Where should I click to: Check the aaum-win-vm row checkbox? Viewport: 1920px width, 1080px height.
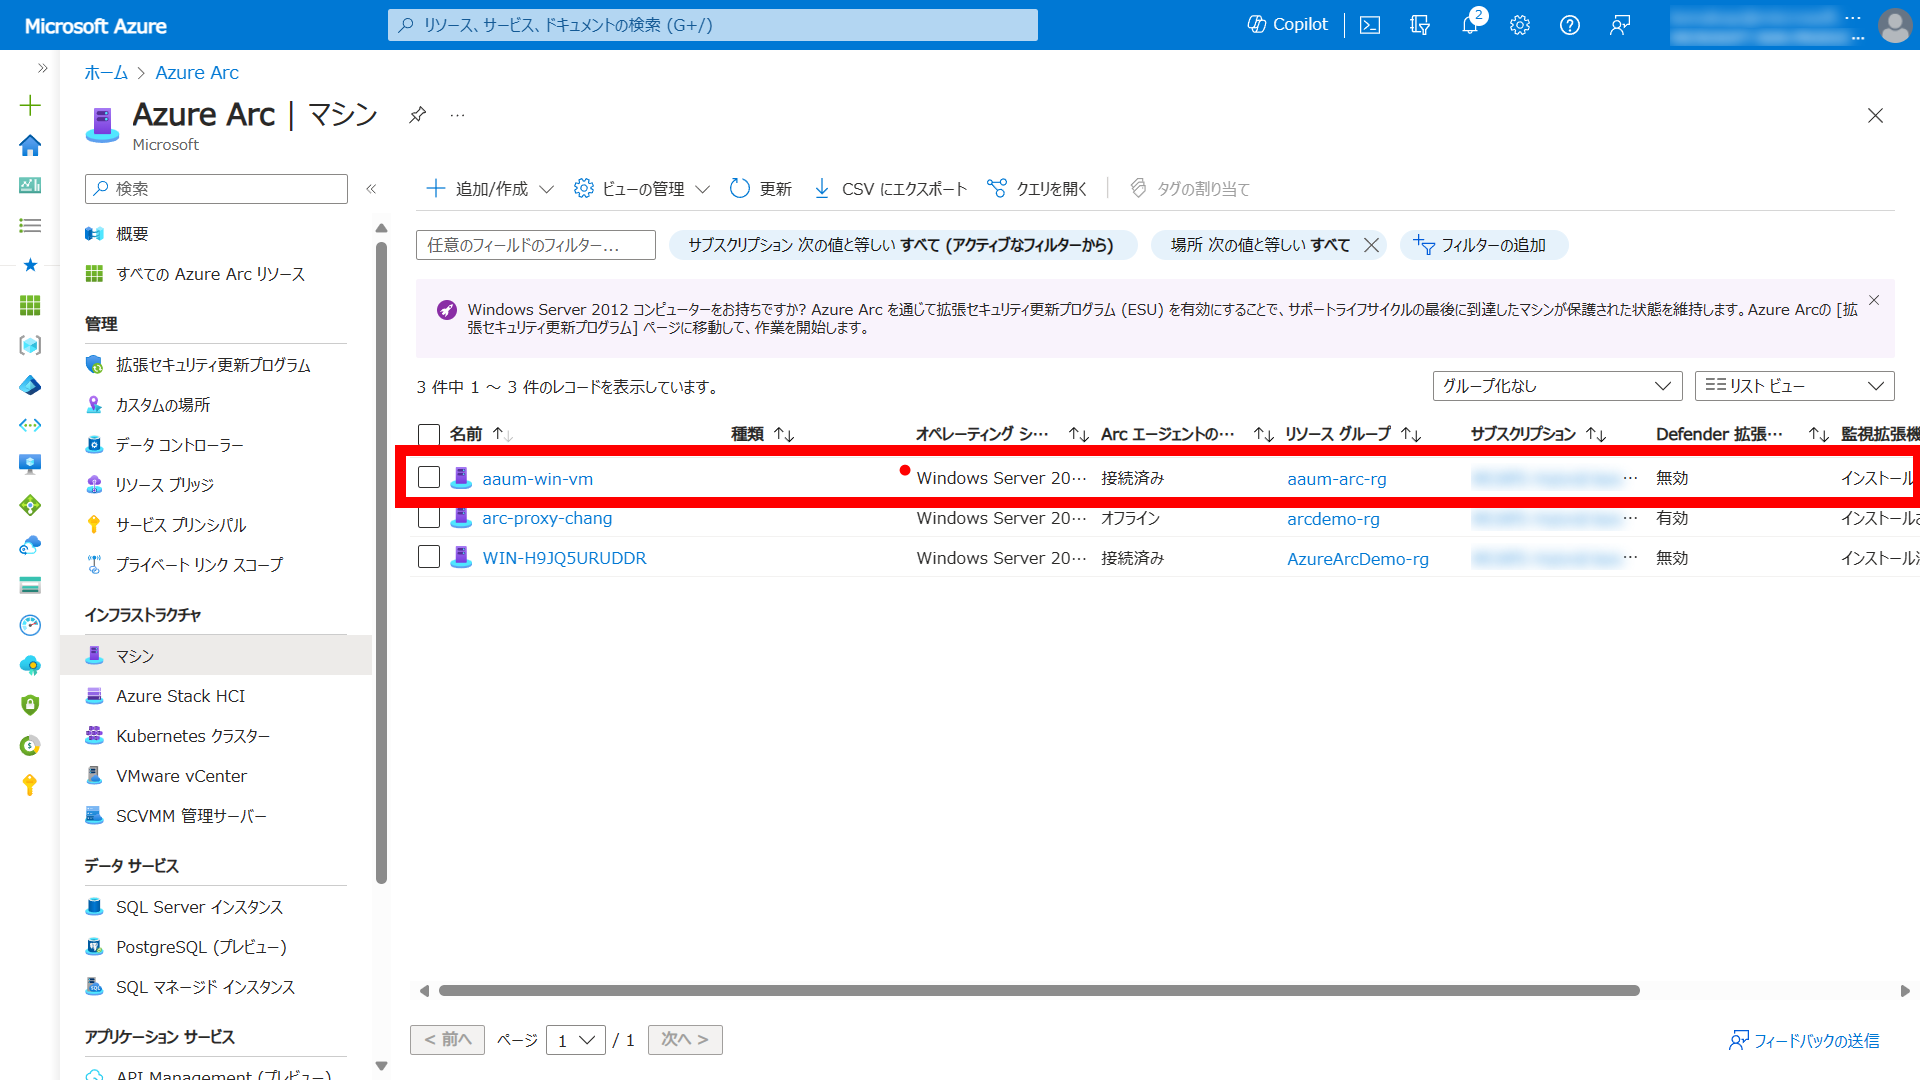click(x=429, y=478)
